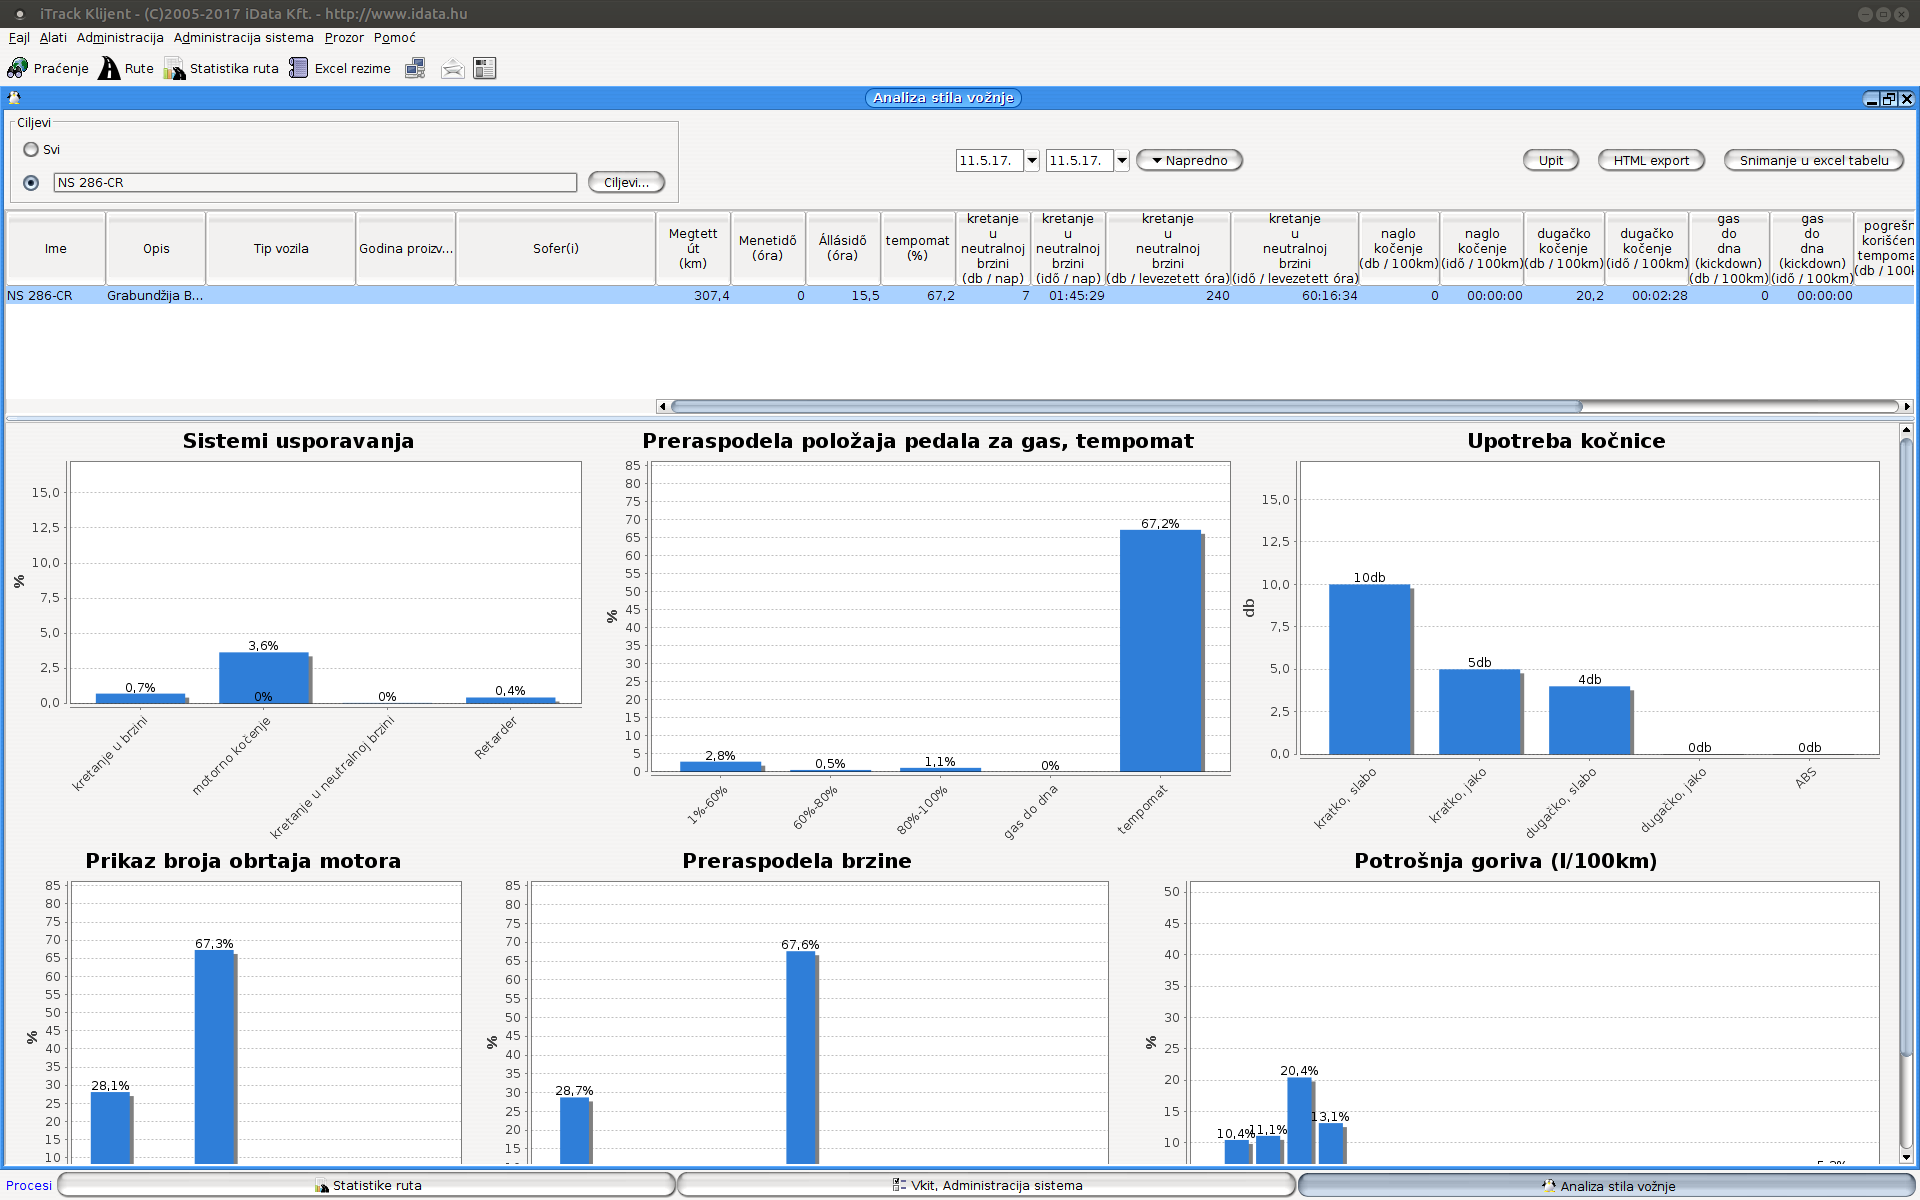1920x1200 pixels.
Task: Click the Upit query button
Action: click(x=1550, y=160)
